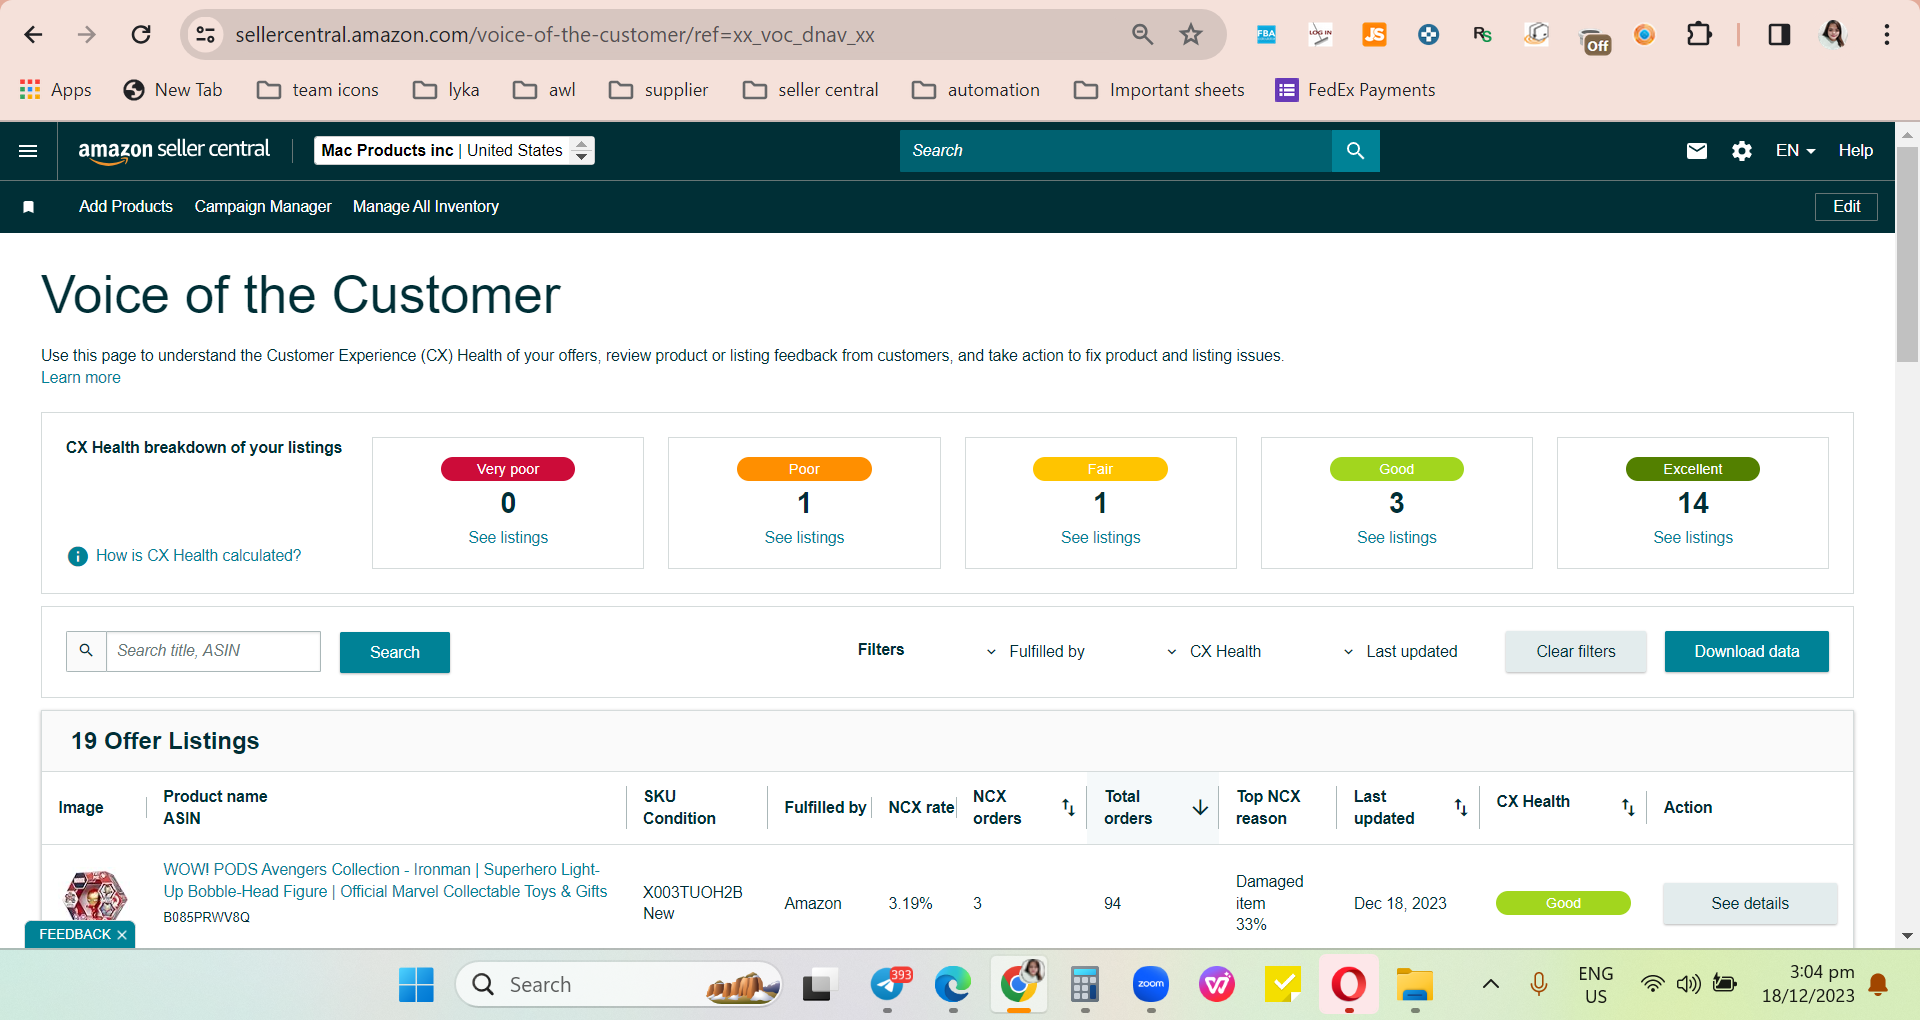
Task: Open Telegram from the taskbar
Action: click(x=888, y=985)
